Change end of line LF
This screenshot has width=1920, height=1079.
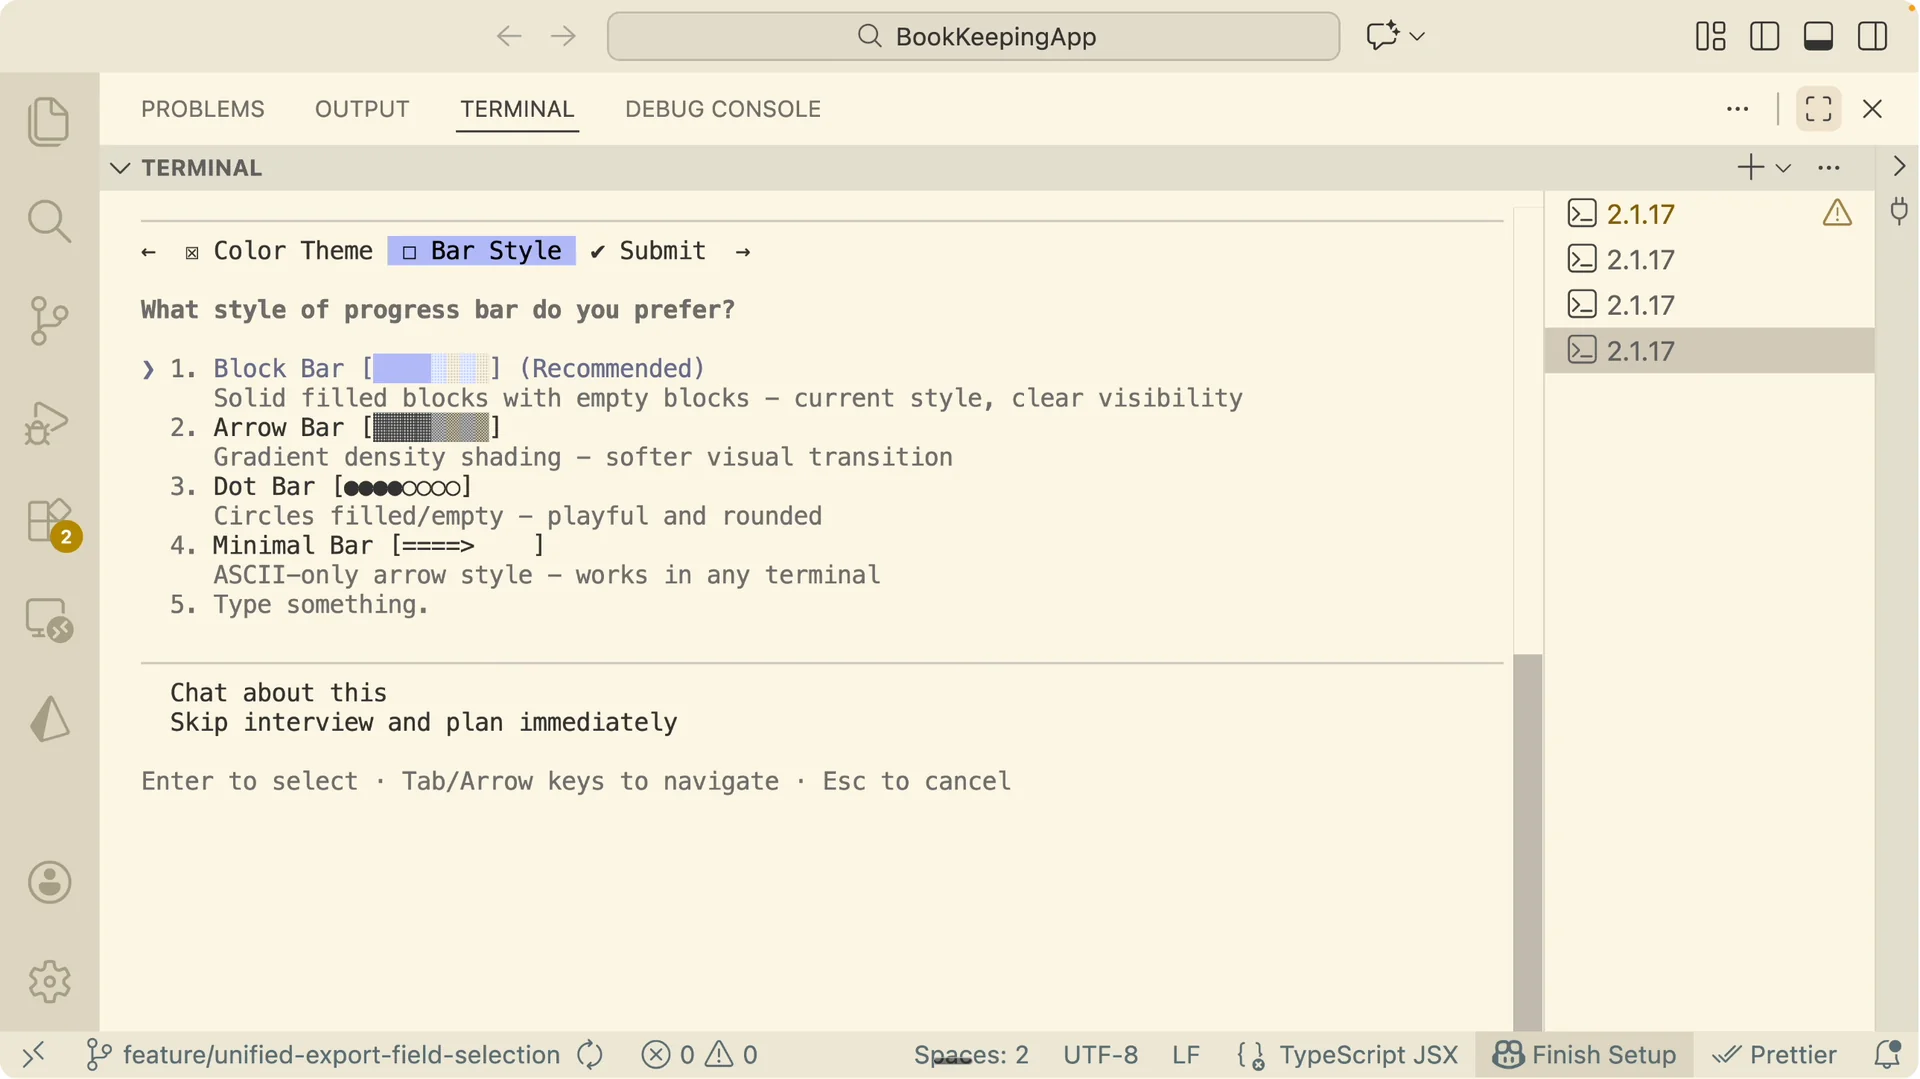[x=1185, y=1055]
